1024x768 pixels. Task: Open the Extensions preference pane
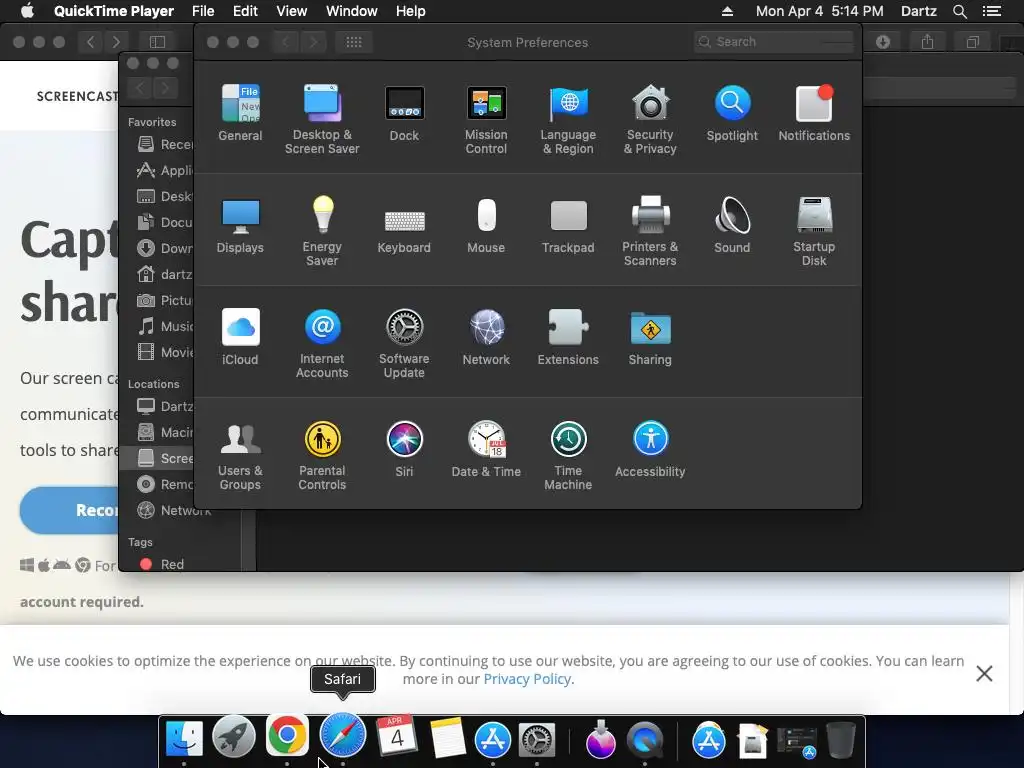[x=568, y=336]
